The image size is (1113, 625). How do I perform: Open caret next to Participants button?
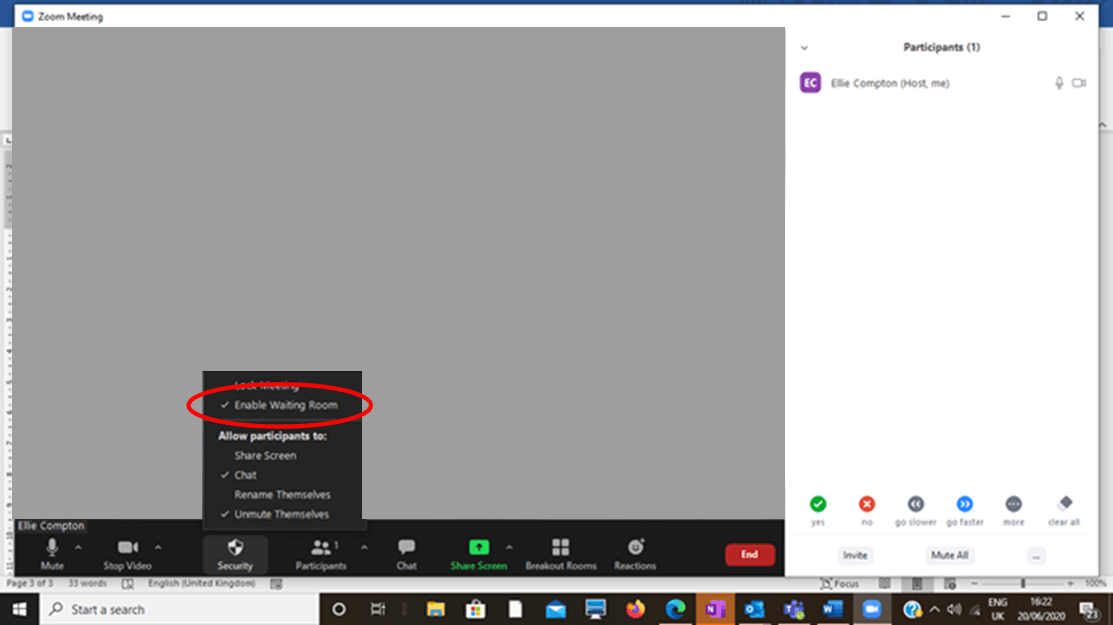[x=364, y=548]
